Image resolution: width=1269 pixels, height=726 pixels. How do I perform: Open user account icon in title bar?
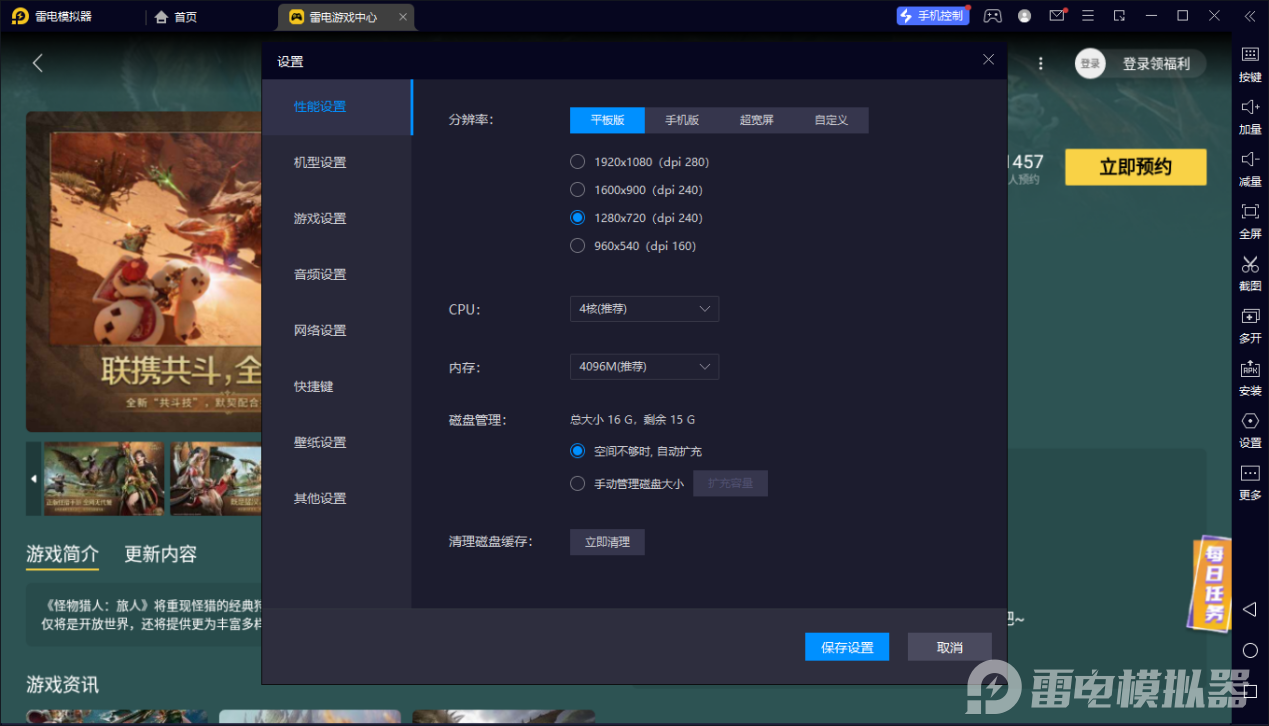coord(1024,16)
